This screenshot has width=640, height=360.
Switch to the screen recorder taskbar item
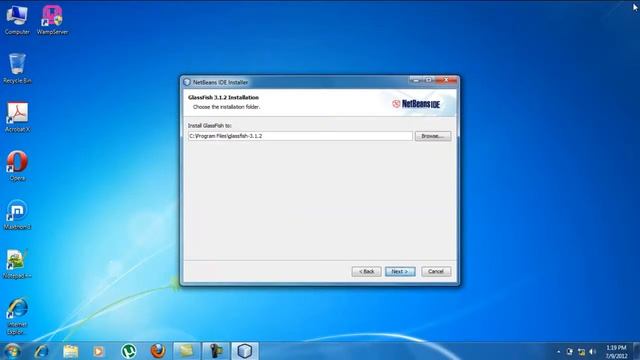pos(216,351)
